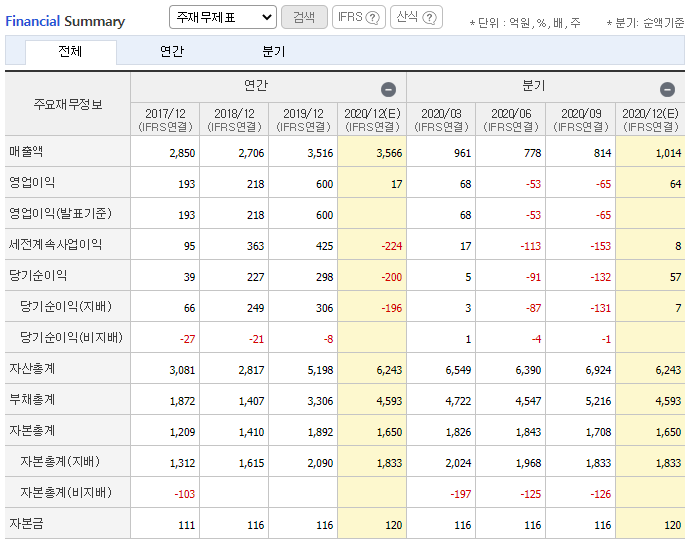The width and height of the screenshot is (689, 539).
Task: Click the 2020/06 quarterly column header
Action: pyautogui.click(x=511, y=119)
